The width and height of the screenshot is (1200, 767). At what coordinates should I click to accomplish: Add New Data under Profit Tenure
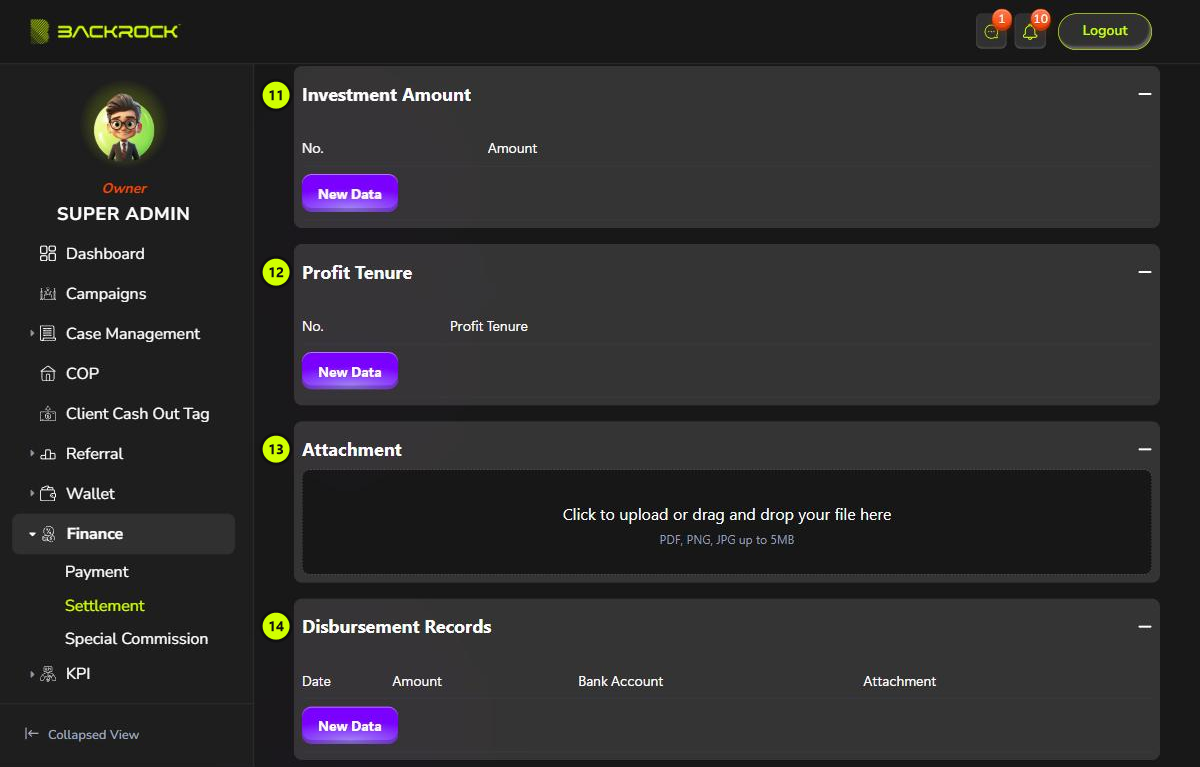pyautogui.click(x=350, y=372)
